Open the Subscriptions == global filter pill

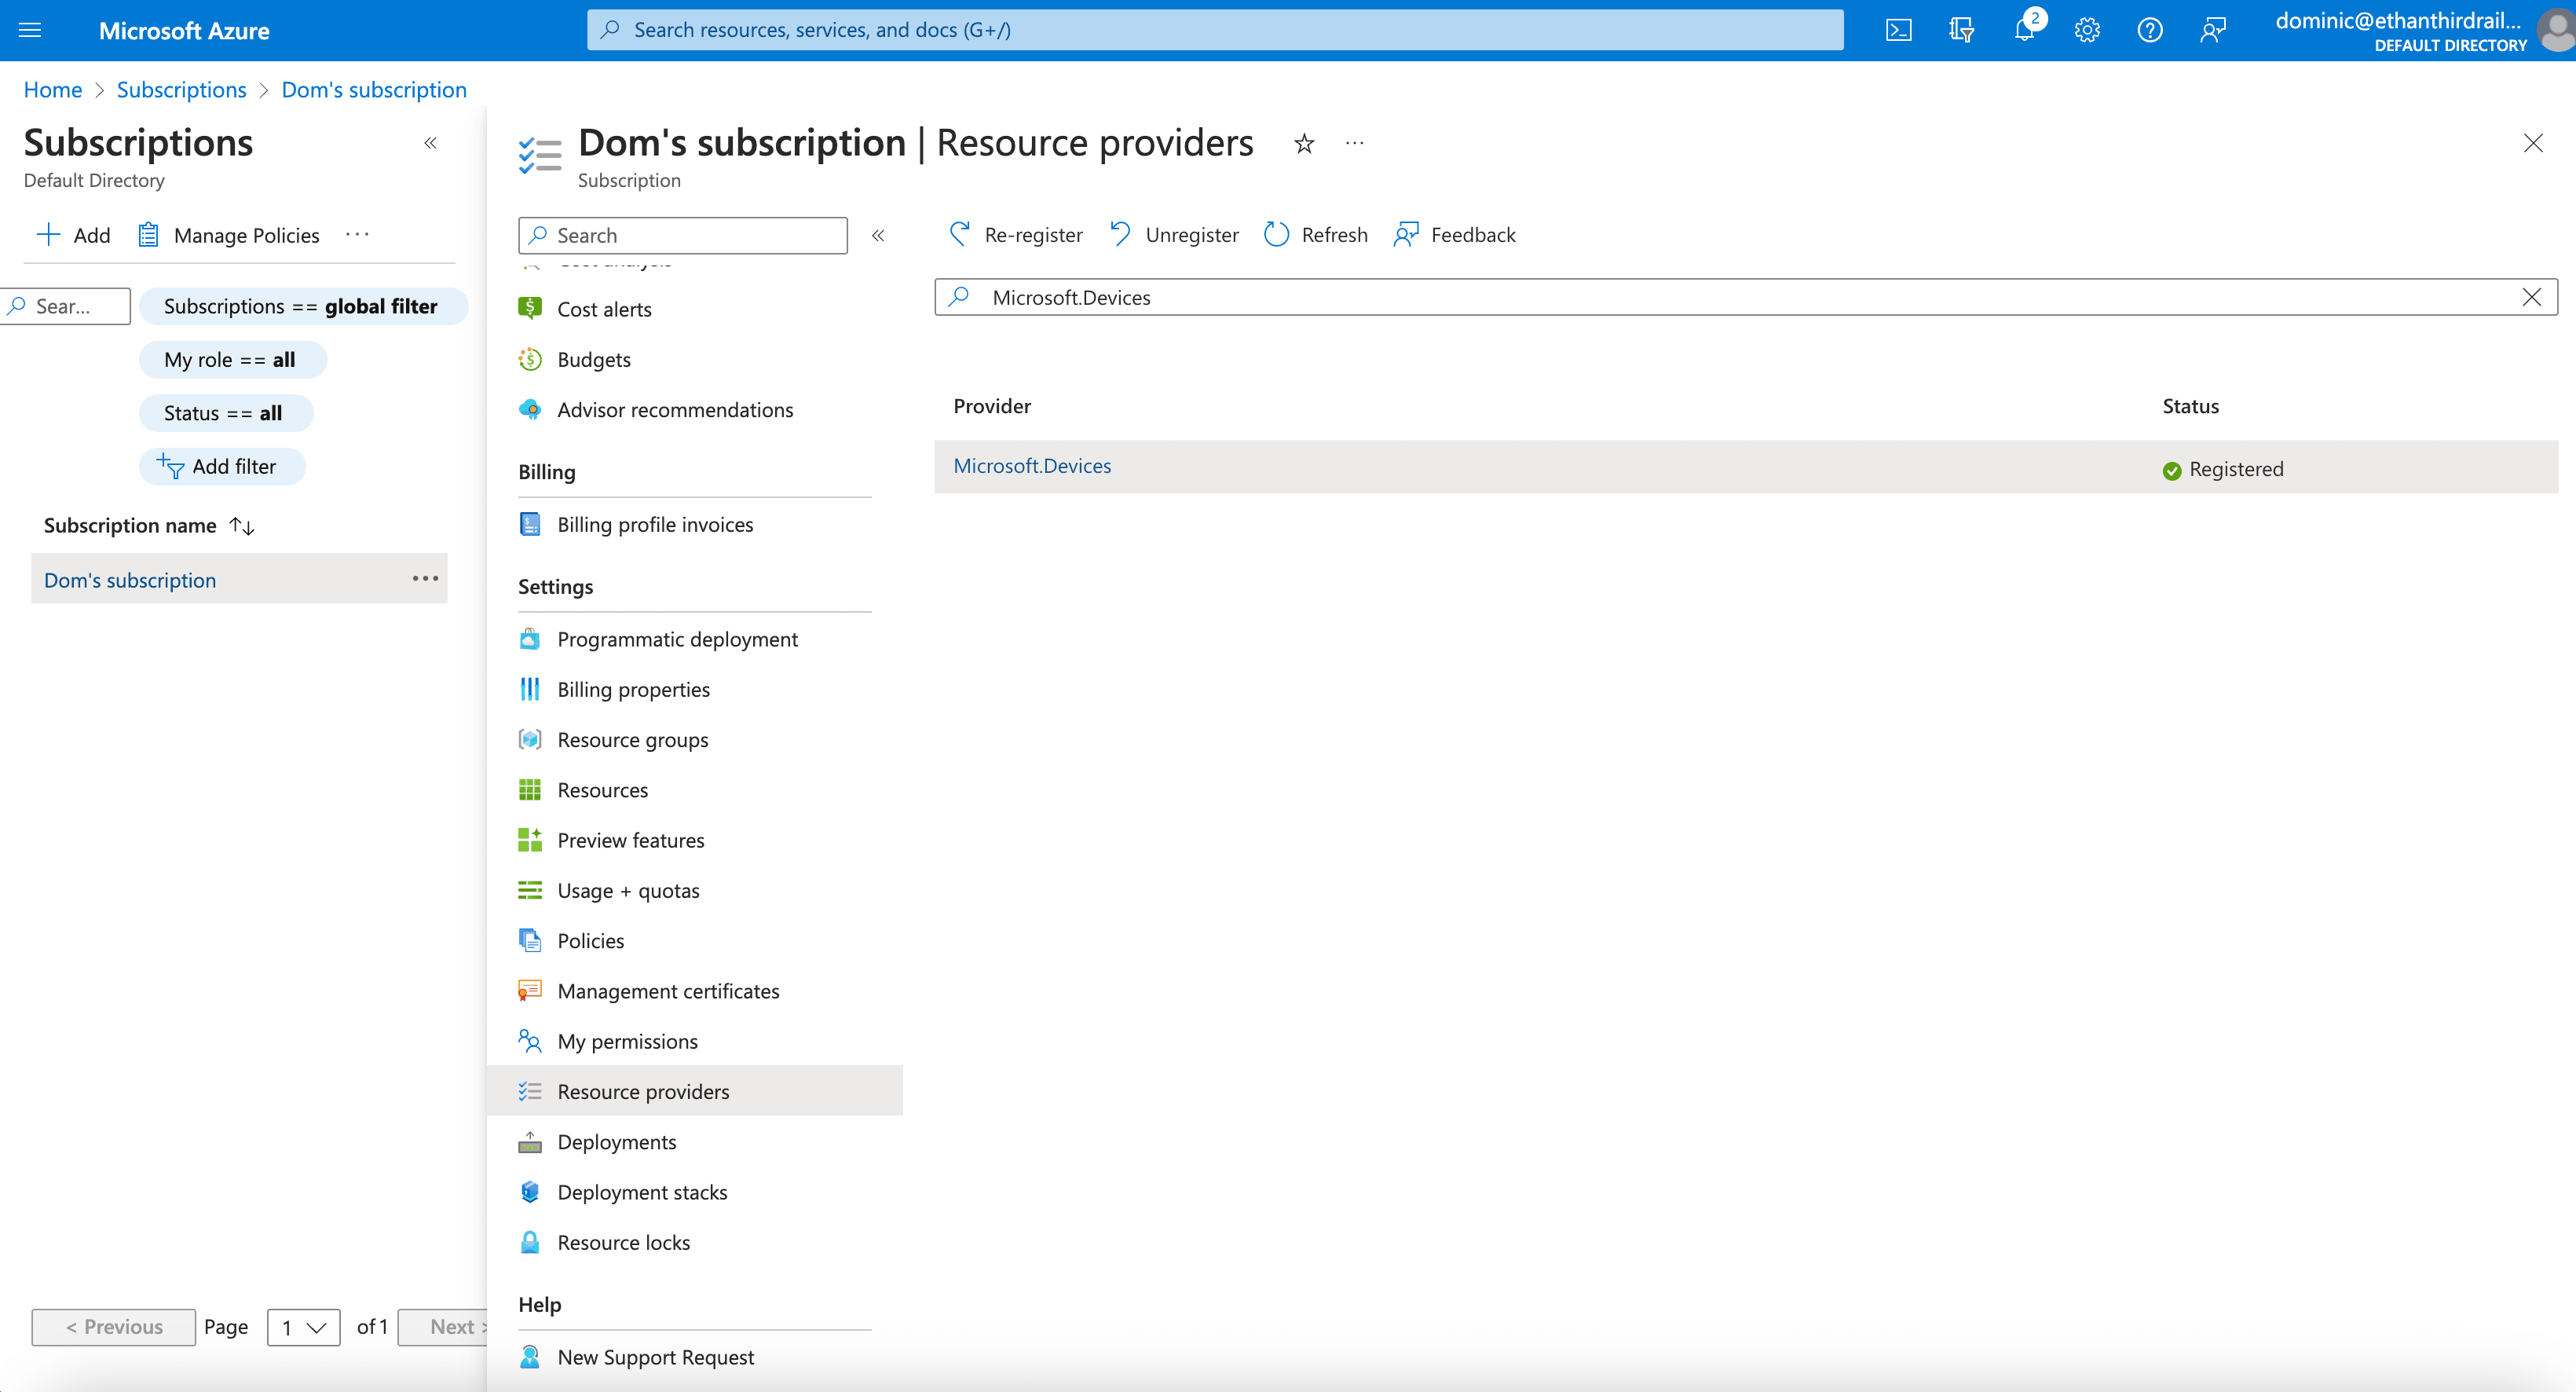point(302,306)
